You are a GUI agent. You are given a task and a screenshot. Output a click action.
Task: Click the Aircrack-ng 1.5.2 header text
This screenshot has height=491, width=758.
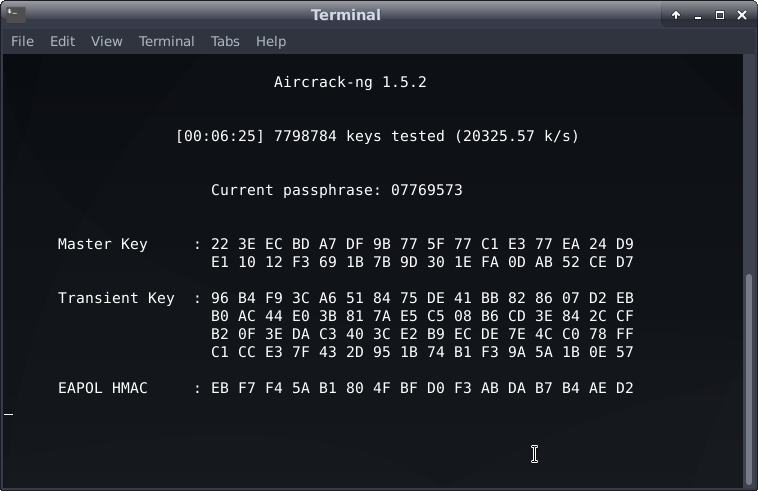350,82
